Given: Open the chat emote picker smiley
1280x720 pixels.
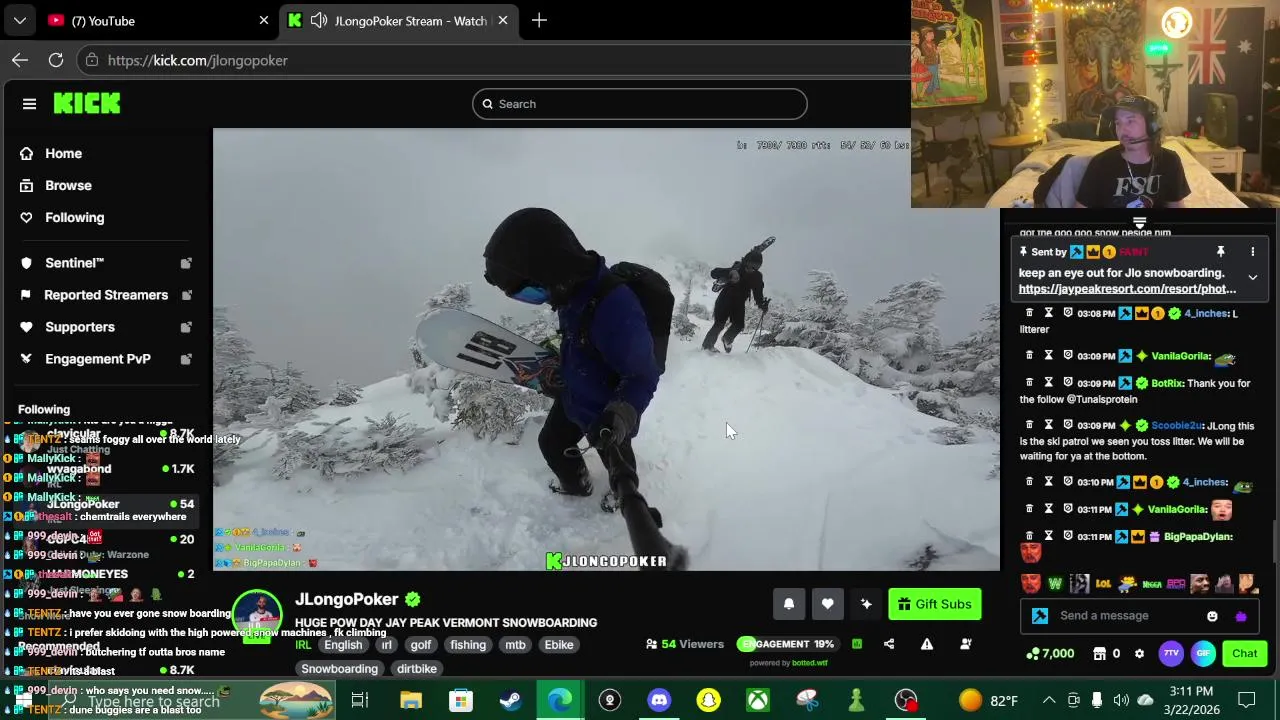Looking at the screenshot, I should tap(1212, 616).
